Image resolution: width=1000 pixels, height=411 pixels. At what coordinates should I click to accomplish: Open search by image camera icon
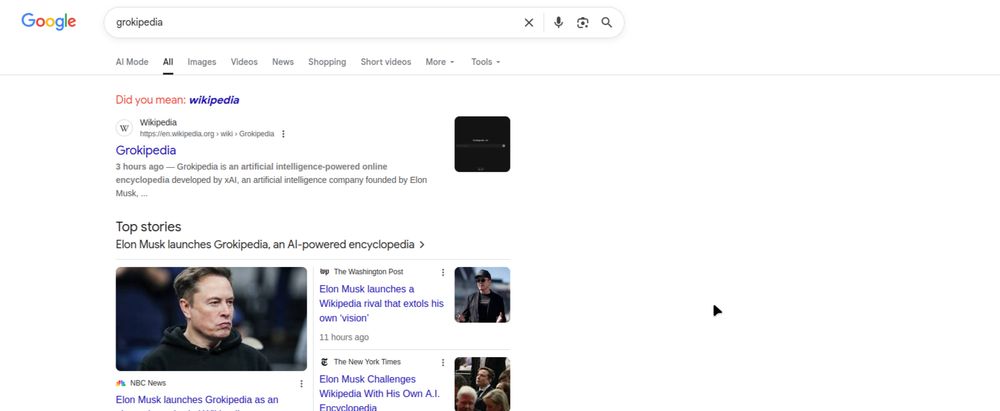[582, 22]
